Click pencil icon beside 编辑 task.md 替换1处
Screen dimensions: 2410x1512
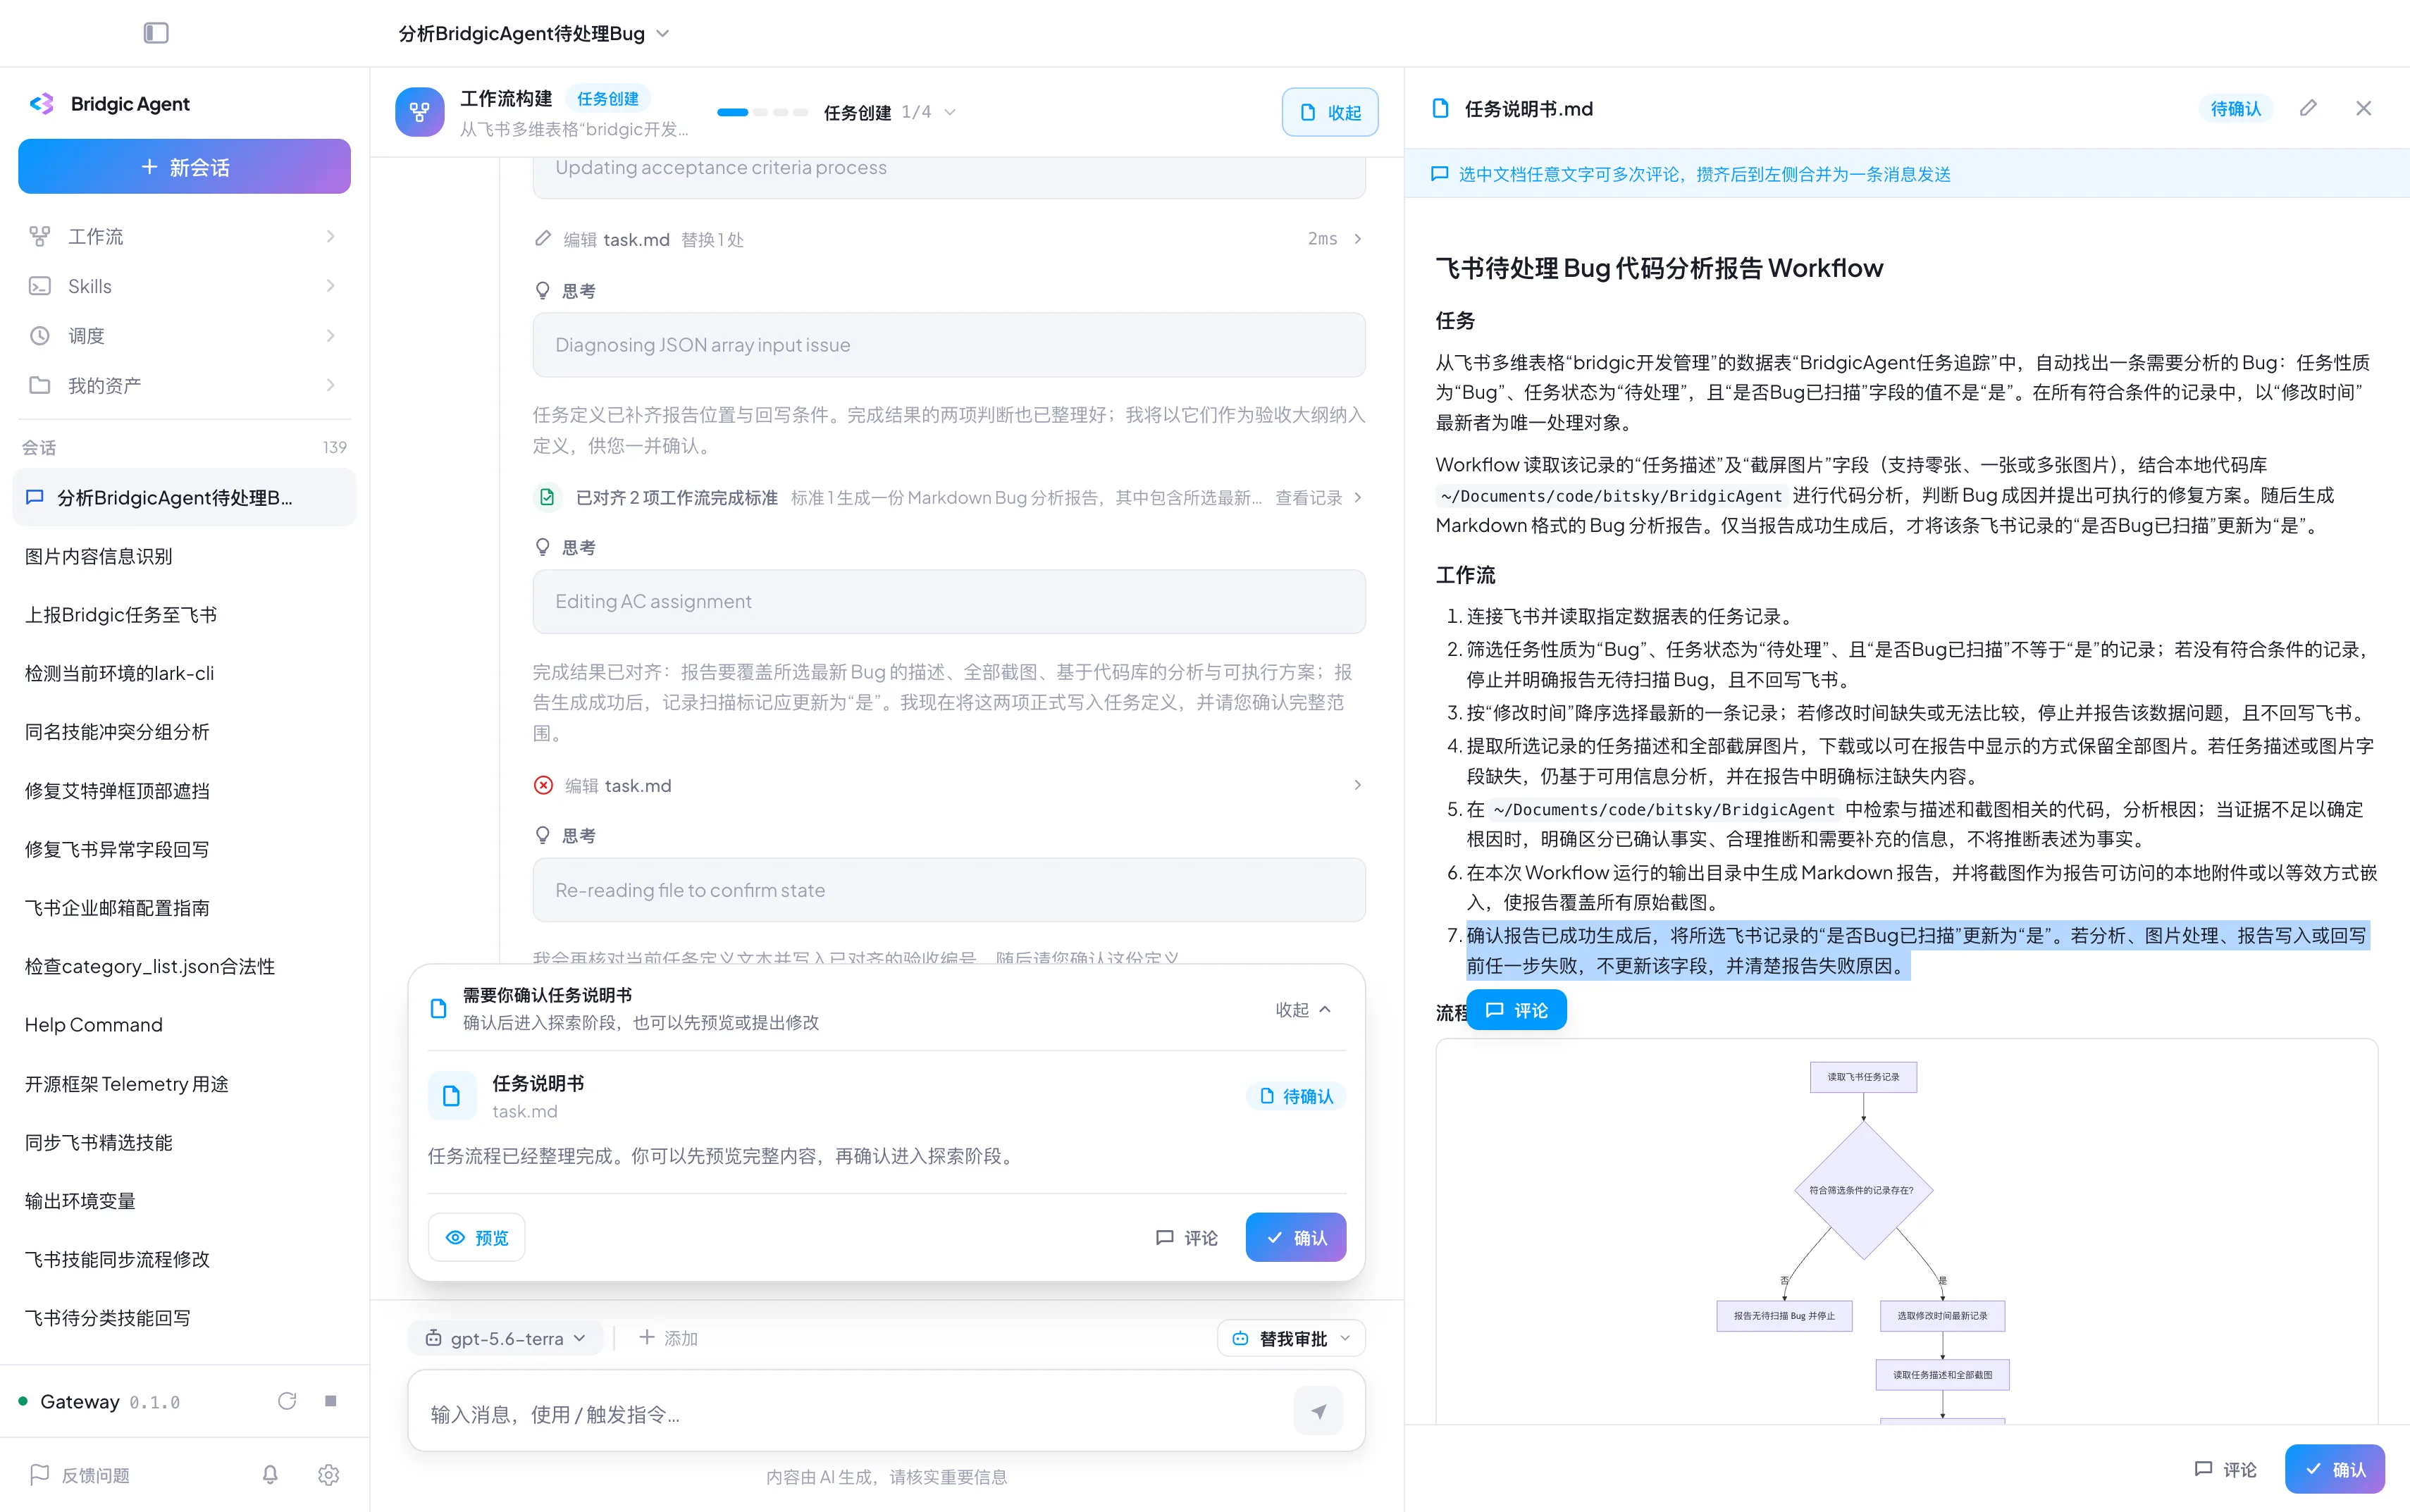point(543,239)
